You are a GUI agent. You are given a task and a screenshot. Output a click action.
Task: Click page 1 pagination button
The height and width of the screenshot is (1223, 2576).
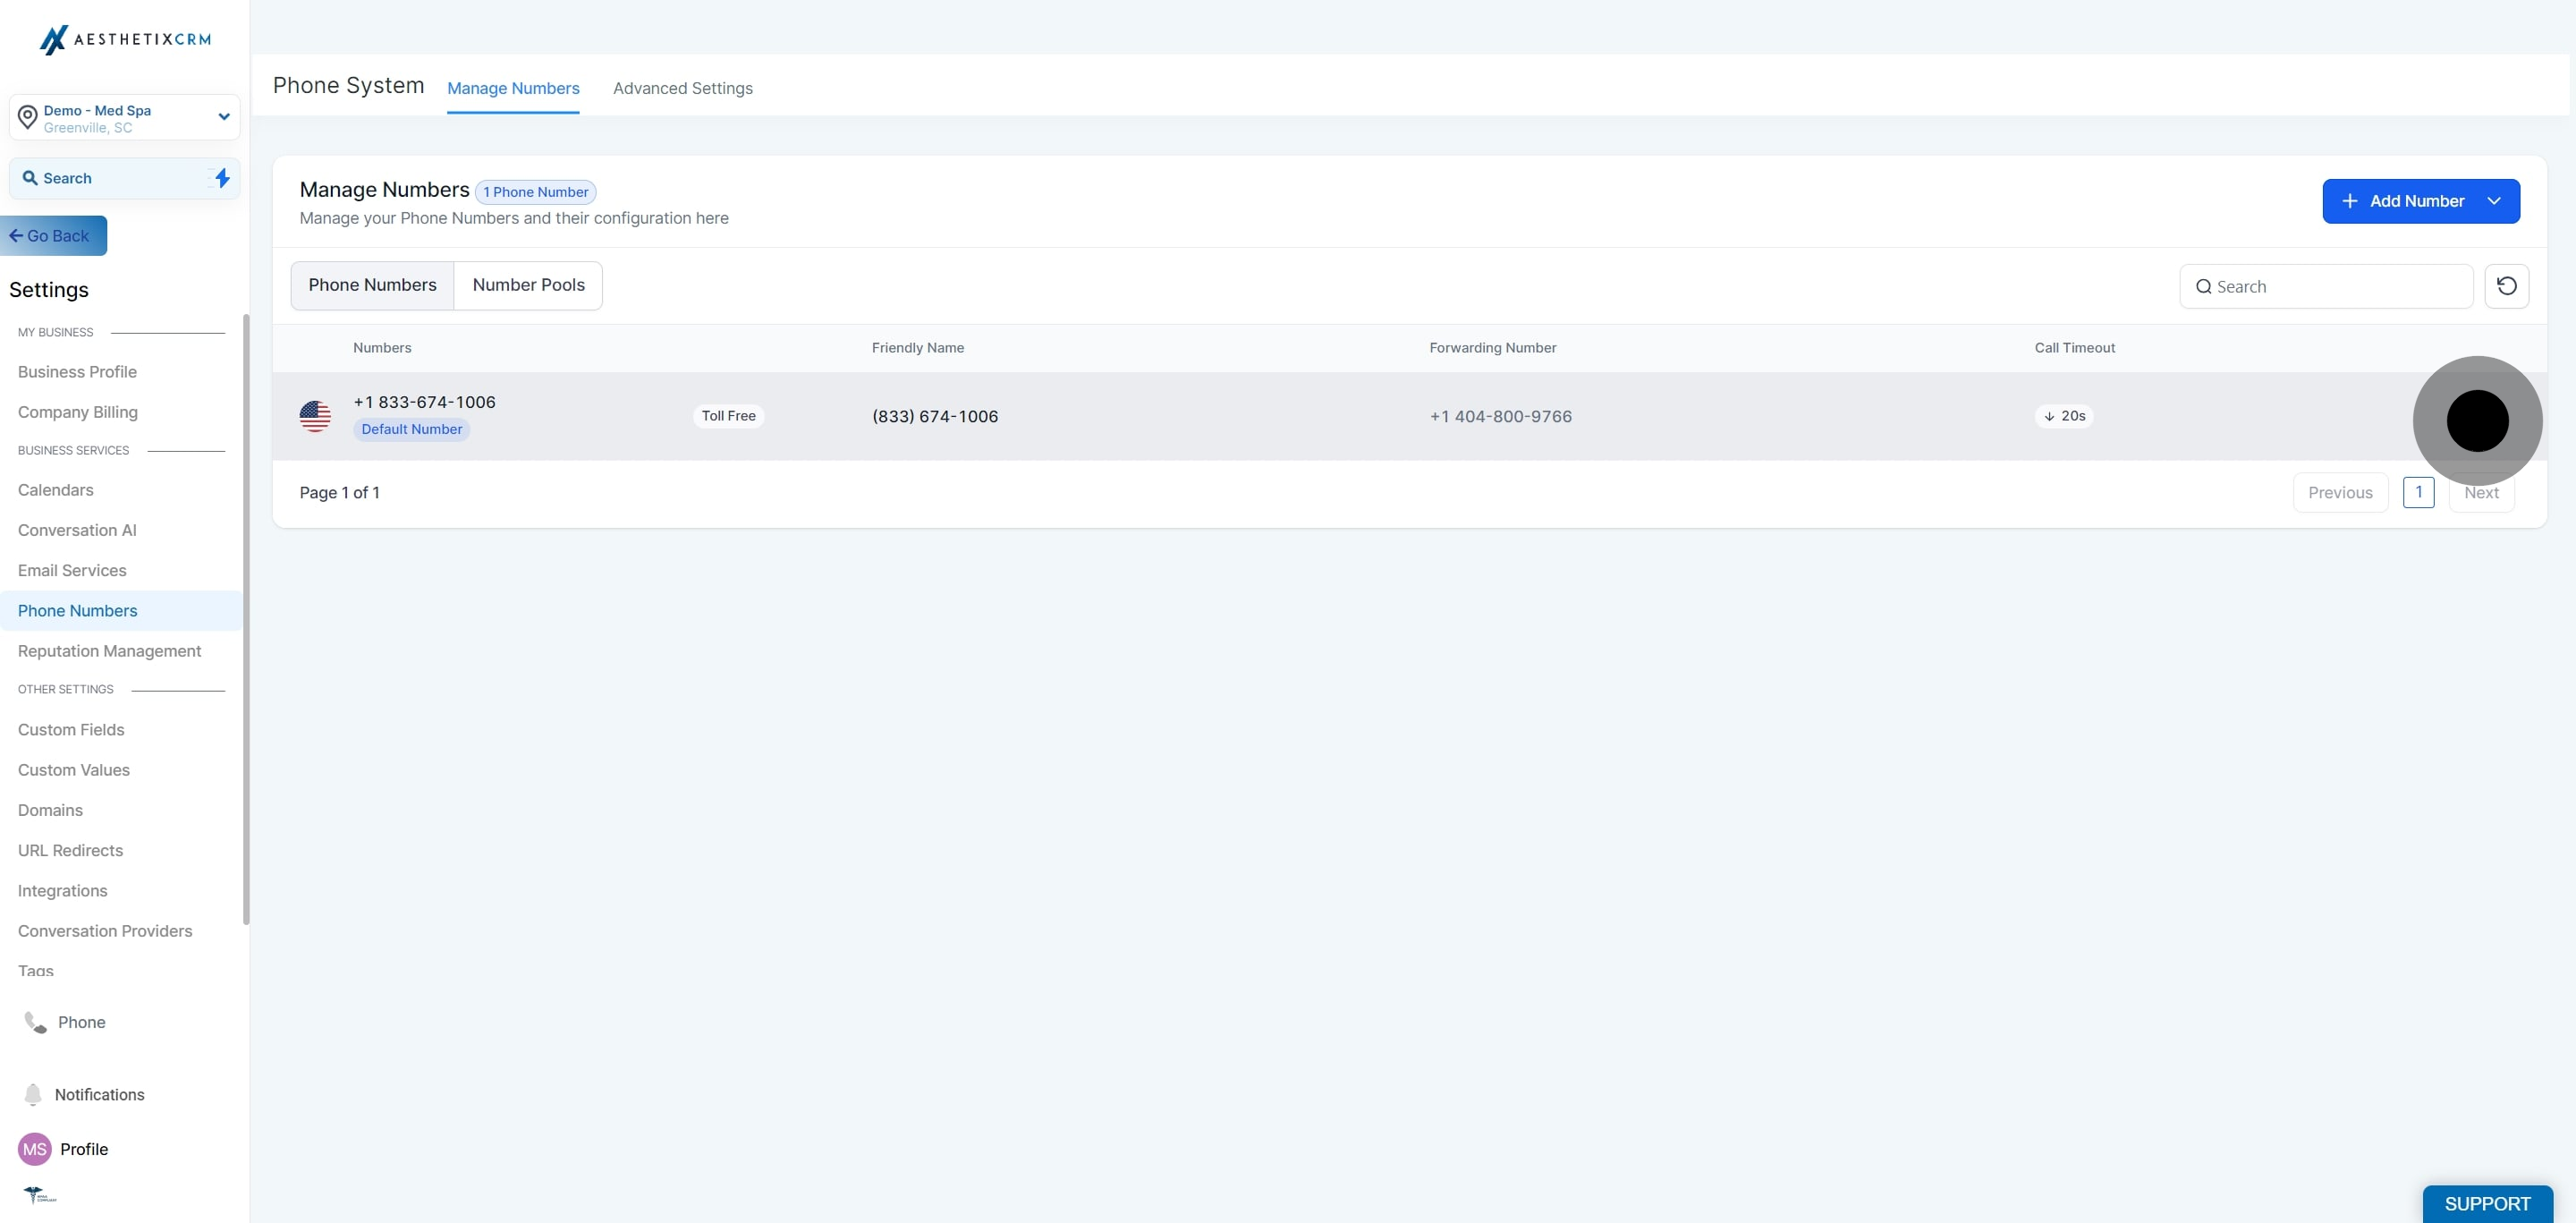[2418, 492]
